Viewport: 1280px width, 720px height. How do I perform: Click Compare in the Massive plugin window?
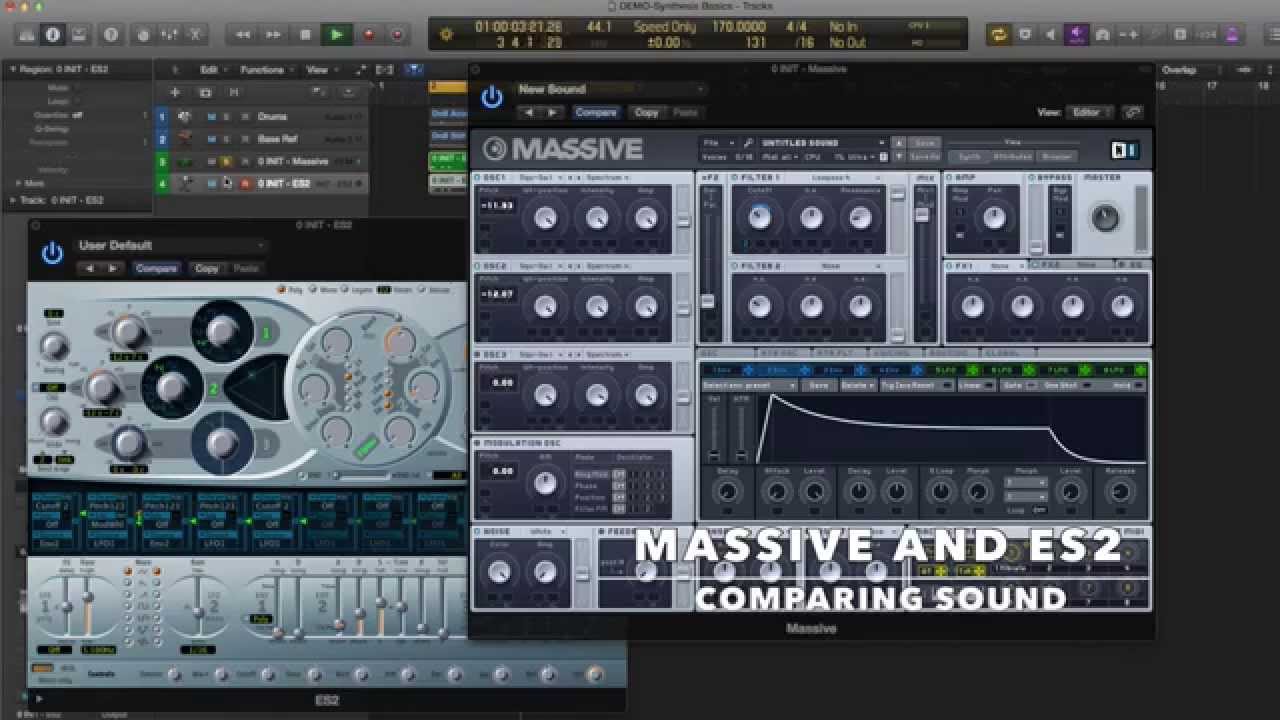(596, 112)
